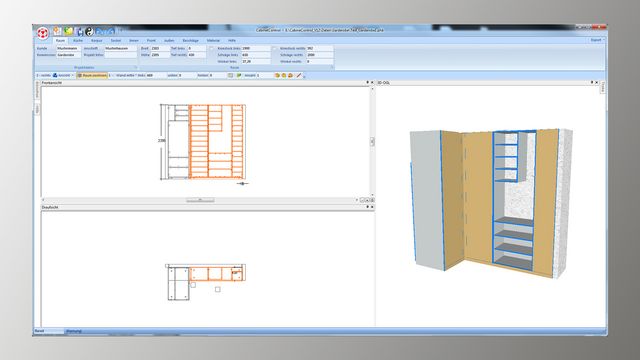This screenshot has height=360, width=640.
Task: Click the floppy disk save icon in quick access bar
Action: (80, 31)
